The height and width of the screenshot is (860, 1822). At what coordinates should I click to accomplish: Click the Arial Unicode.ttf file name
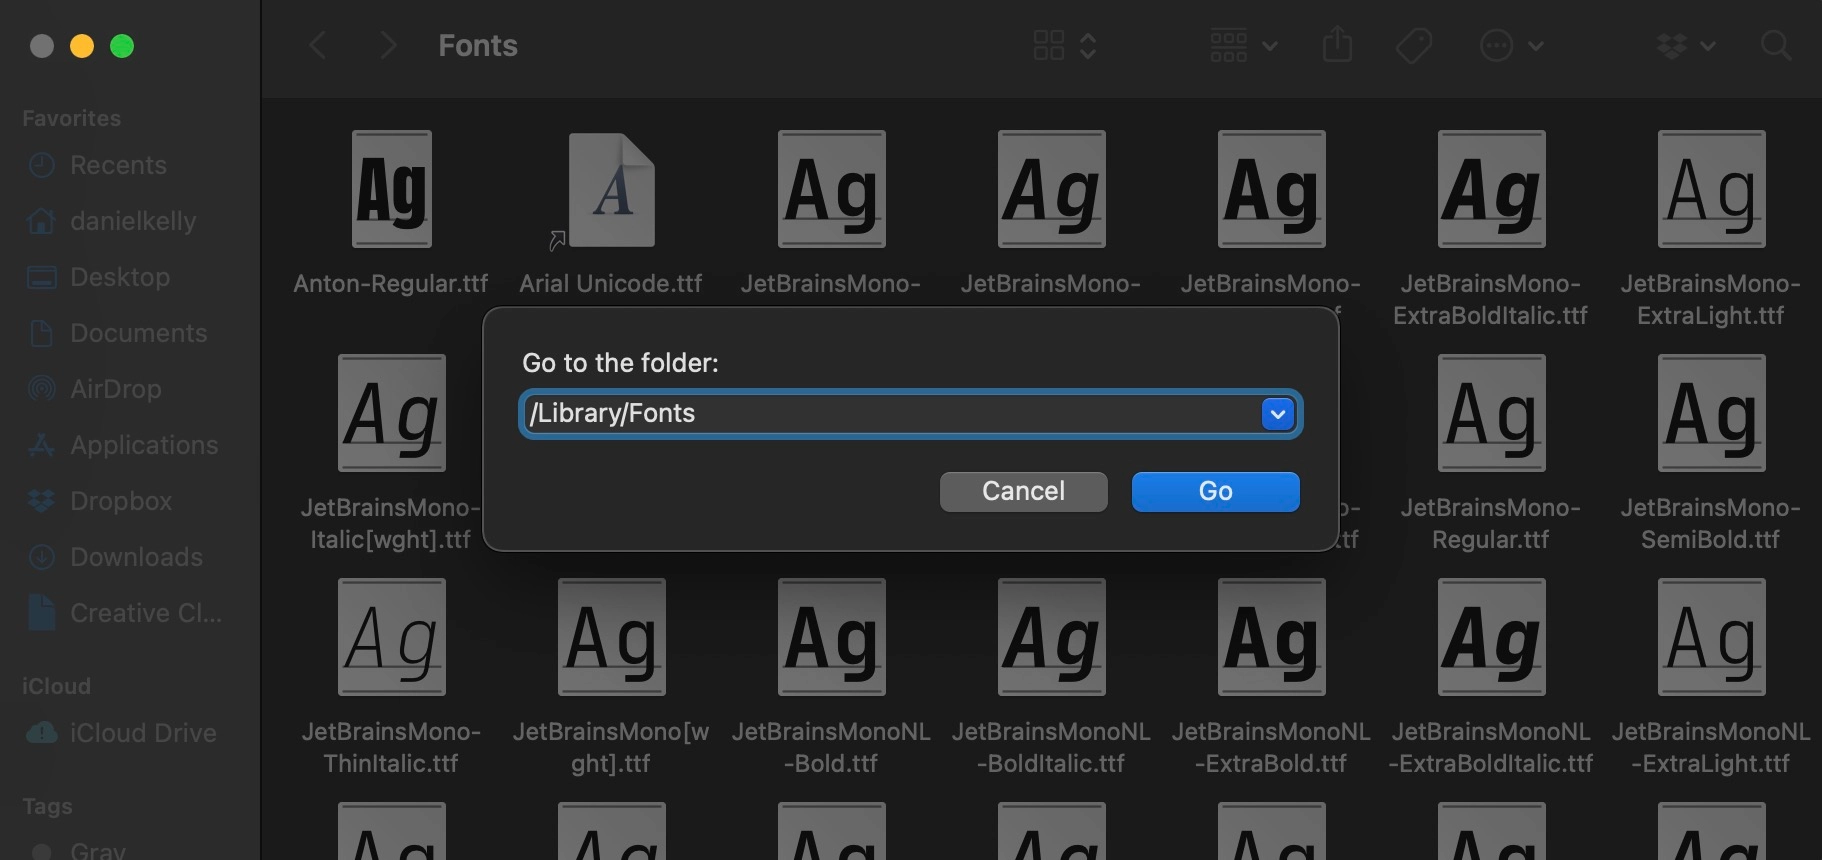click(x=611, y=284)
